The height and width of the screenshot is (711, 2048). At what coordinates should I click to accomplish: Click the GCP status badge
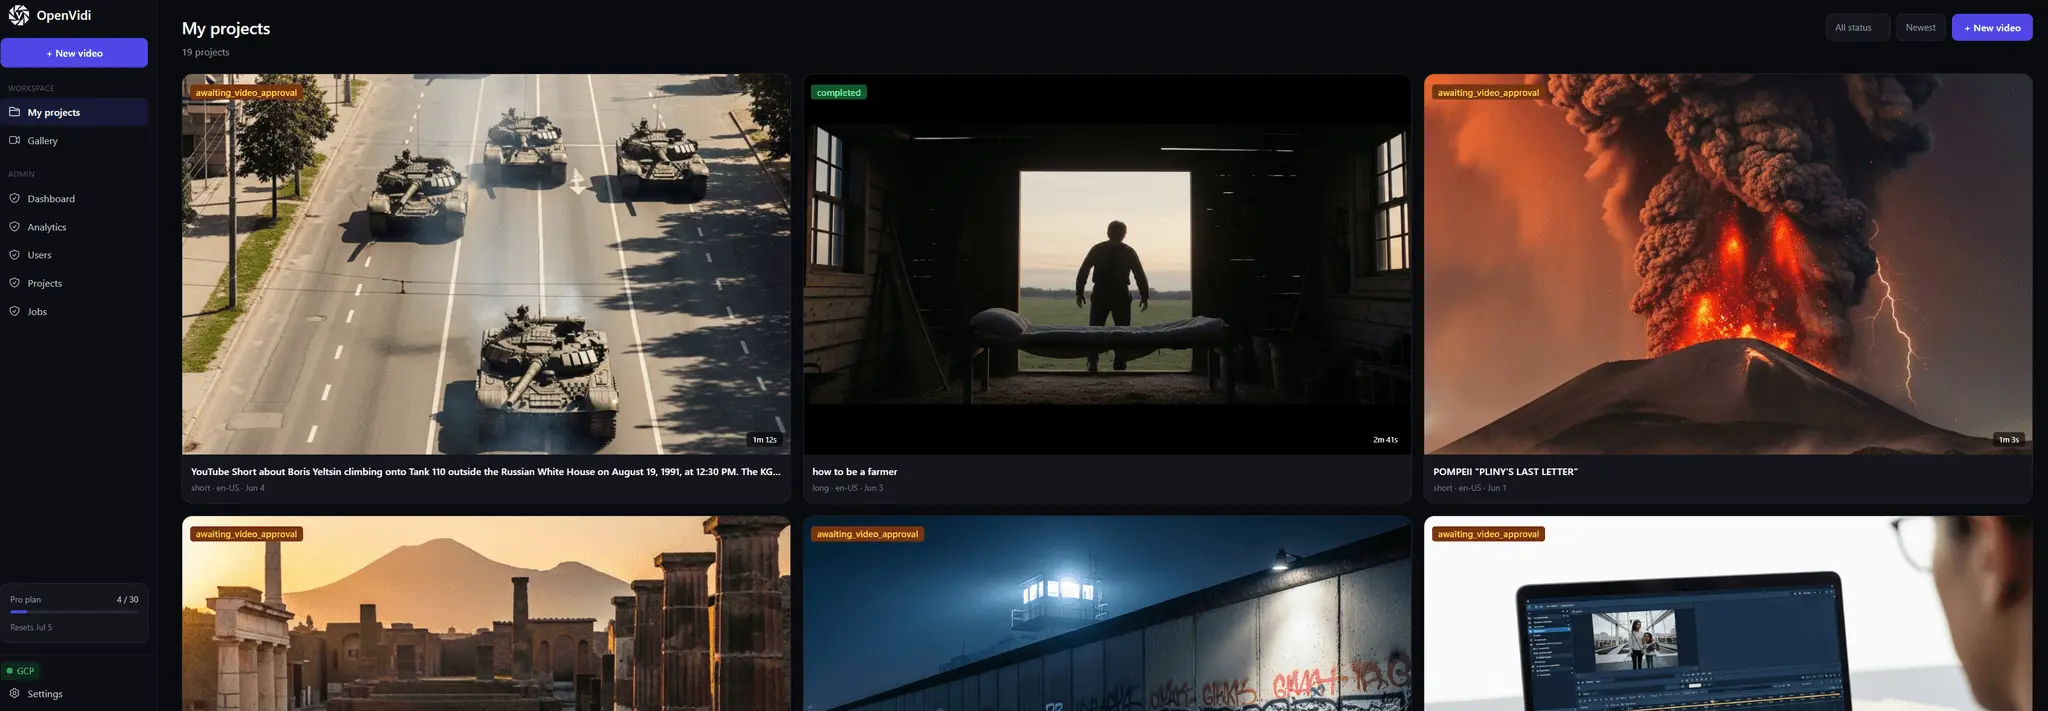[x=21, y=671]
